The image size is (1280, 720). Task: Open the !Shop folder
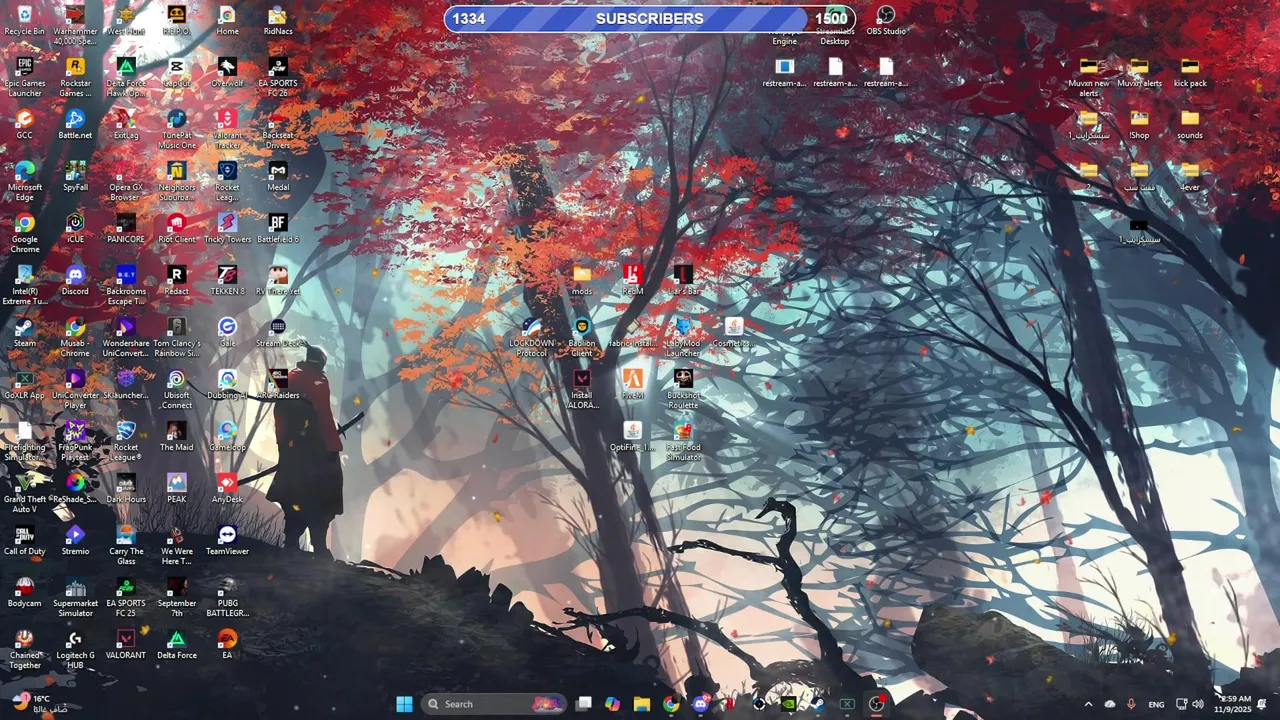tap(1139, 124)
